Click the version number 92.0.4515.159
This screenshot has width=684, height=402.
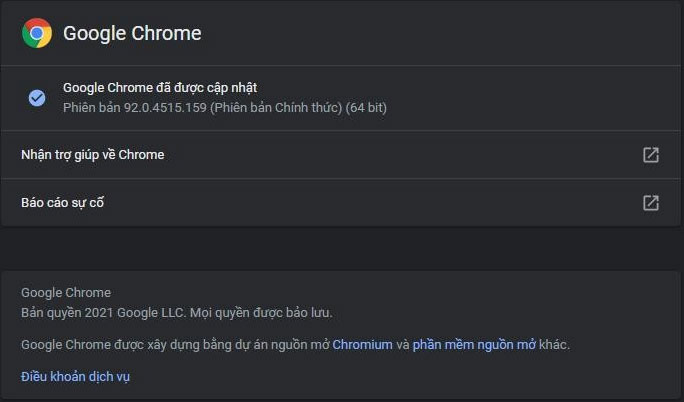[165, 108]
